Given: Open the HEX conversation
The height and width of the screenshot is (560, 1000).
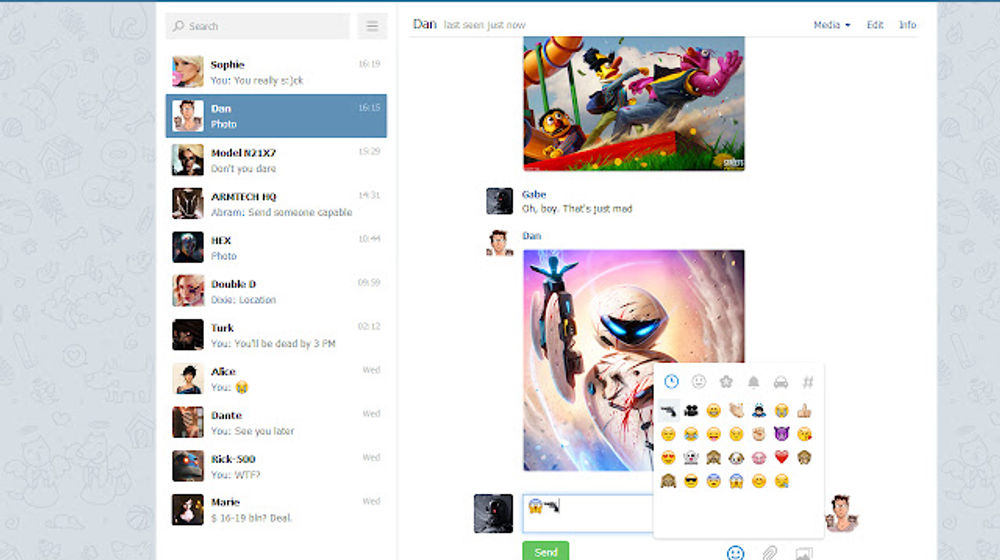Looking at the screenshot, I should [x=276, y=247].
